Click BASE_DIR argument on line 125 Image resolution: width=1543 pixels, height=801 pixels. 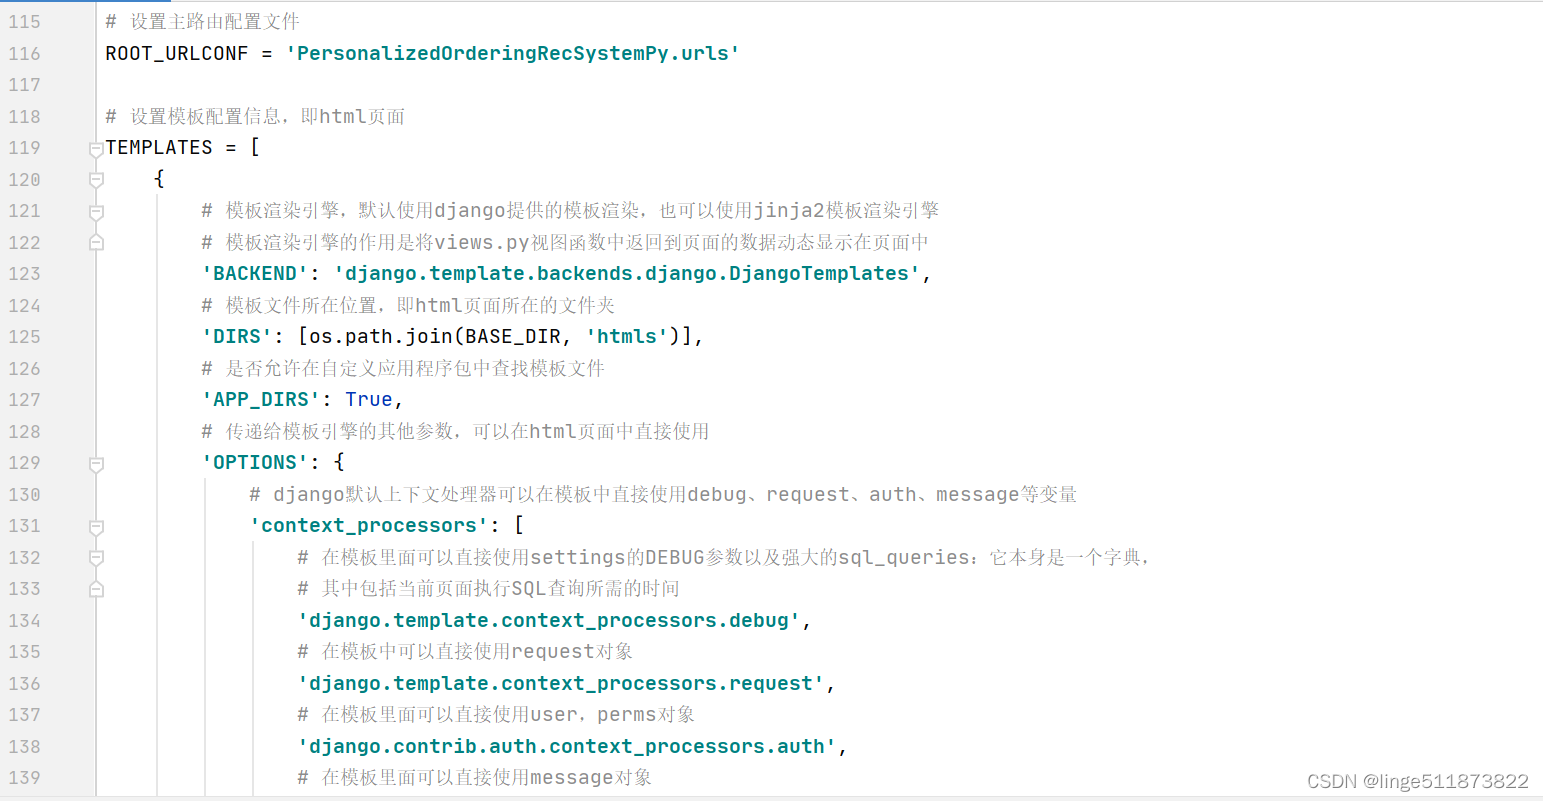513,337
